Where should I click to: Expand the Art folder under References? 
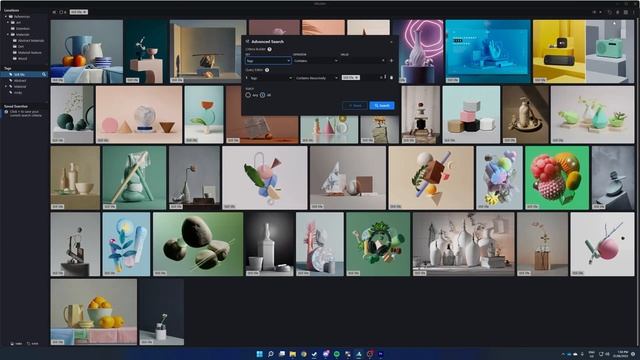tap(8, 23)
